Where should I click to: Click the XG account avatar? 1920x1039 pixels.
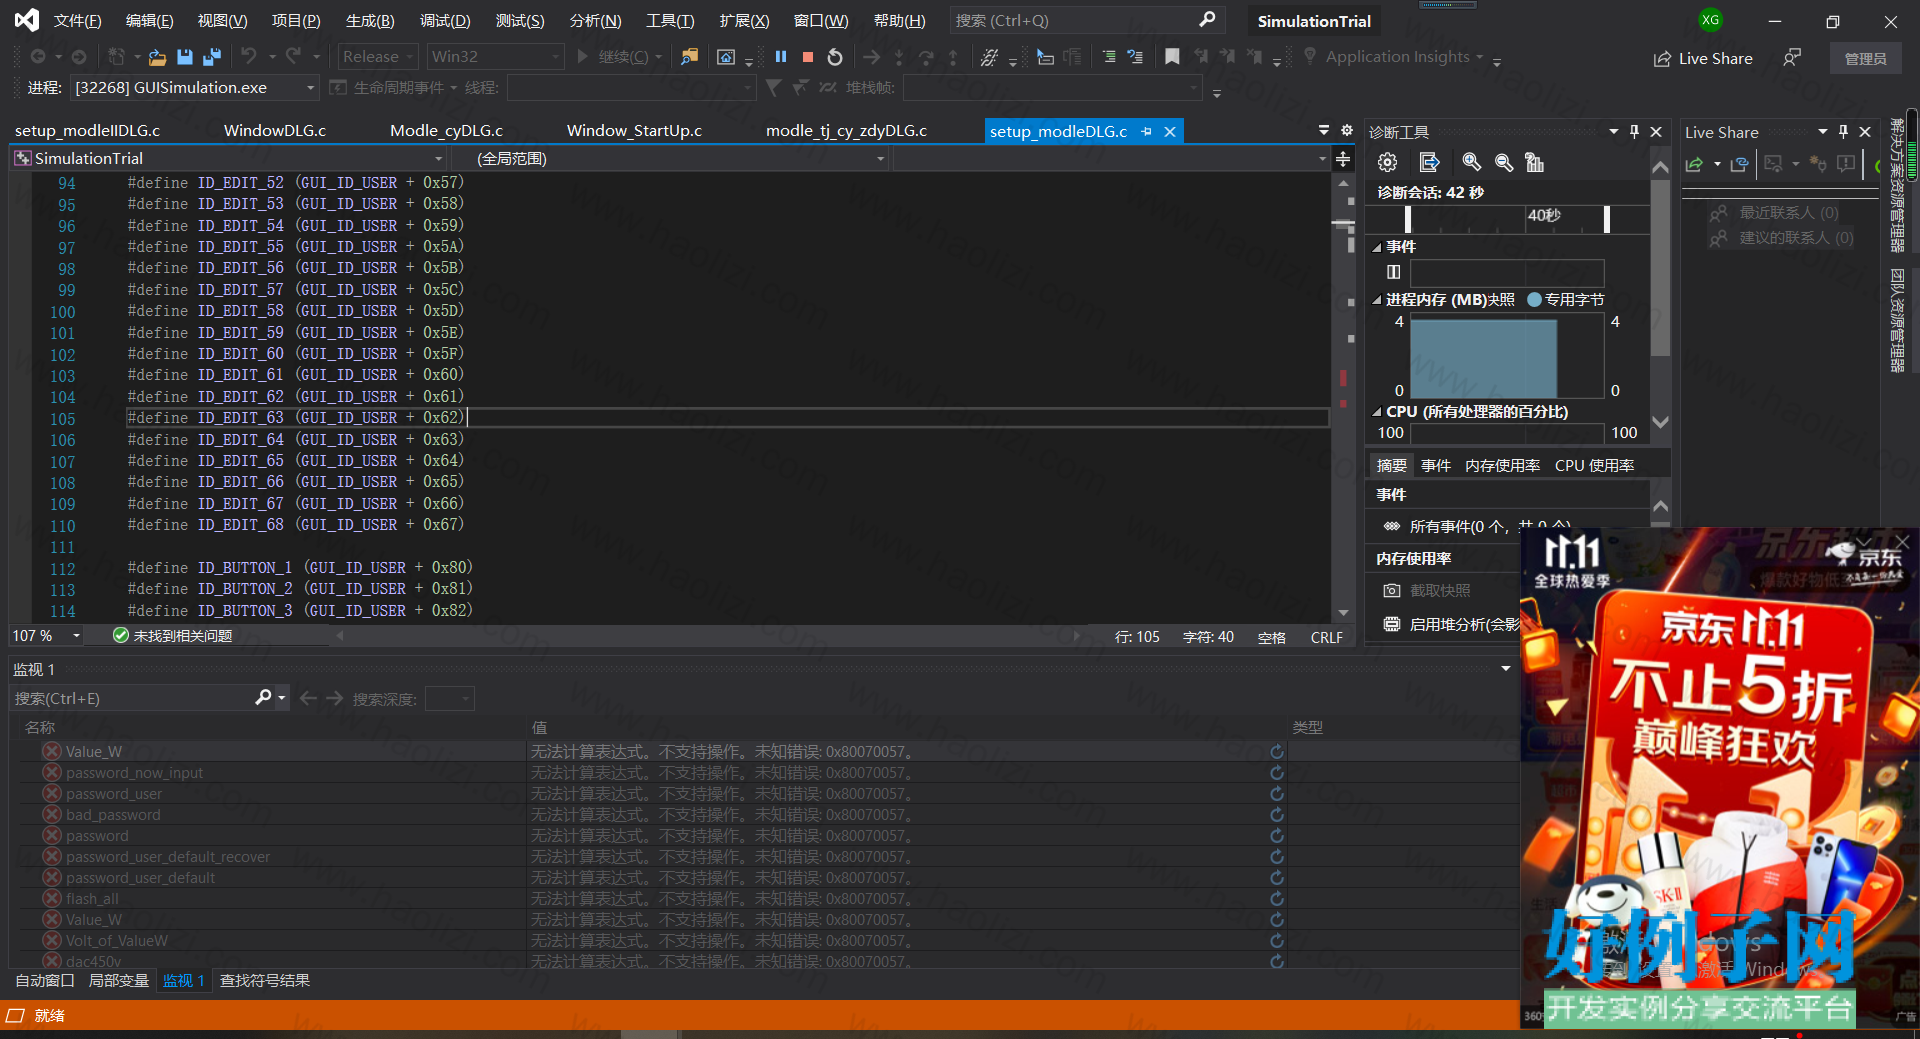click(x=1711, y=20)
